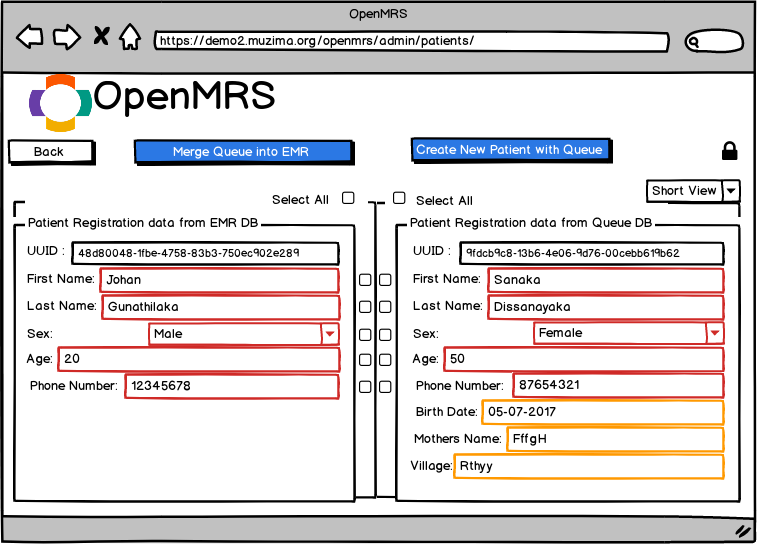The width and height of the screenshot is (757, 544).
Task: Tick EMR-side checkbox for Sex row
Action: [365, 335]
